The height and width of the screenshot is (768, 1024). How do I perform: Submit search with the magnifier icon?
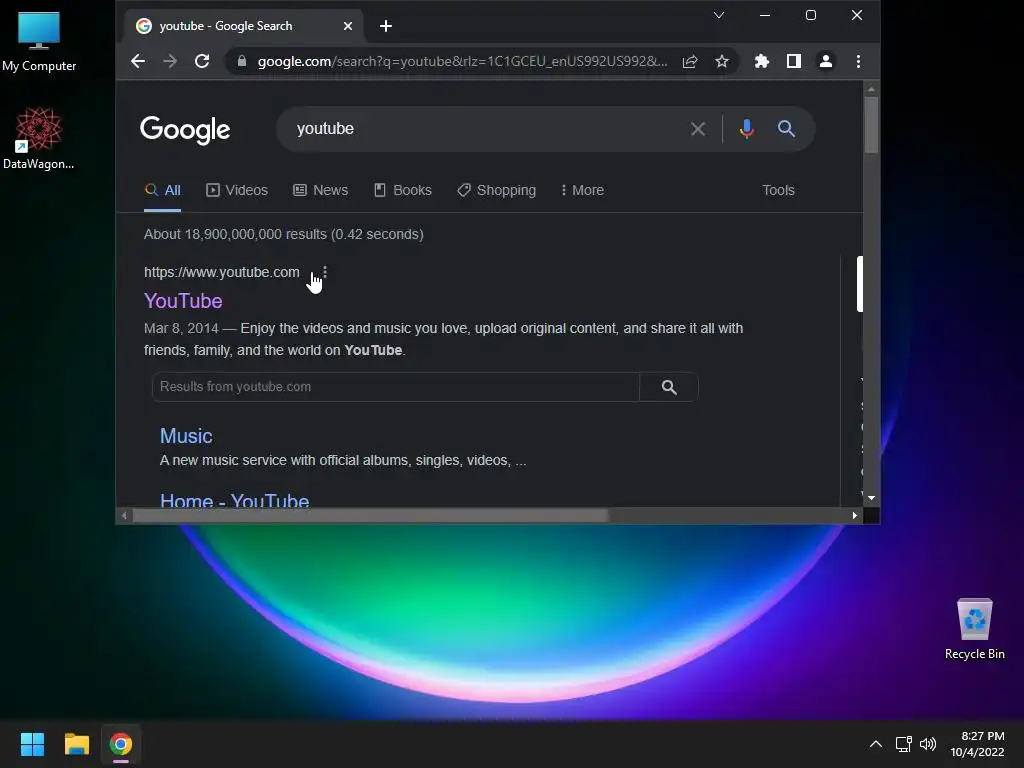[x=786, y=129]
